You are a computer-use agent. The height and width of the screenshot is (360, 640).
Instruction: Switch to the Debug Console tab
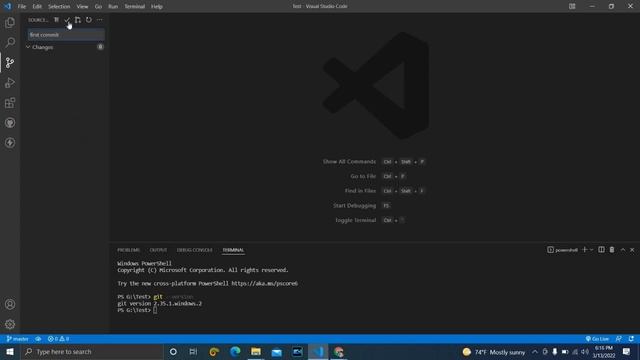(x=194, y=250)
